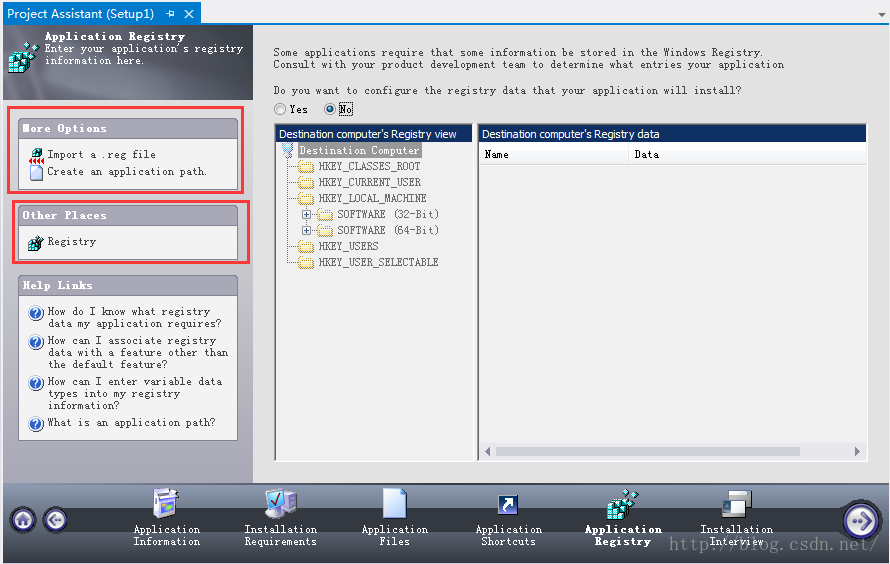This screenshot has width=890, height=564.
Task: Select the Destination Computer tree item
Action: click(359, 150)
